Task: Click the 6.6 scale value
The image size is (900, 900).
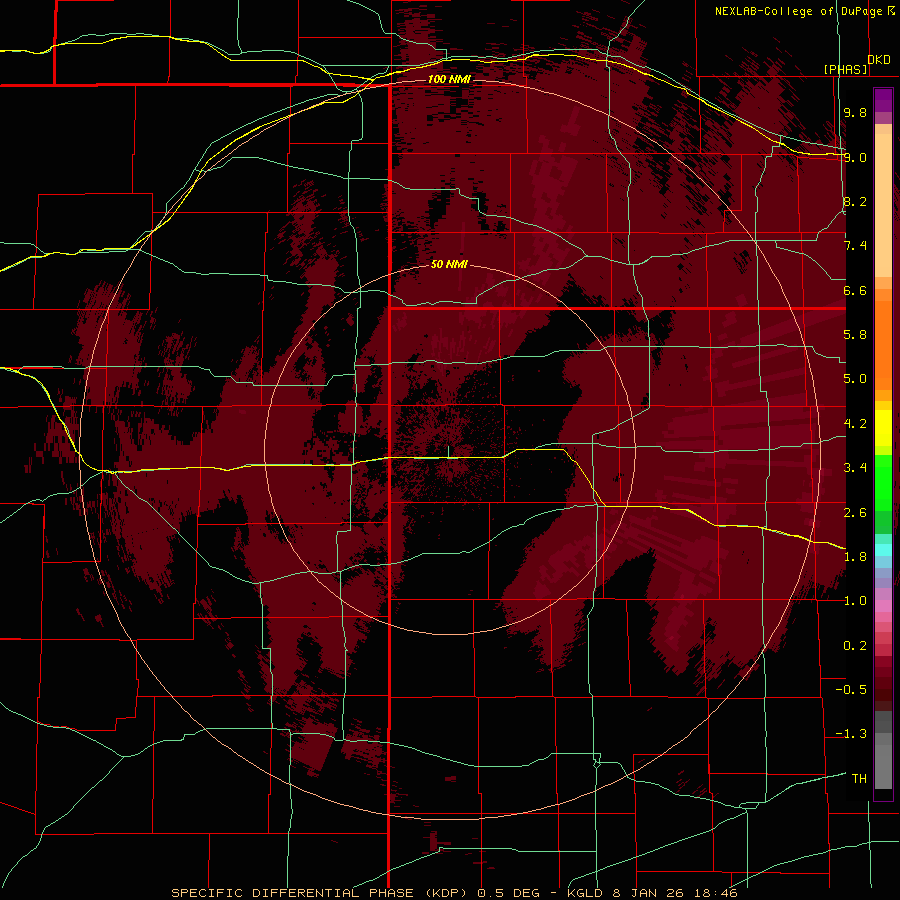Action: coord(855,290)
